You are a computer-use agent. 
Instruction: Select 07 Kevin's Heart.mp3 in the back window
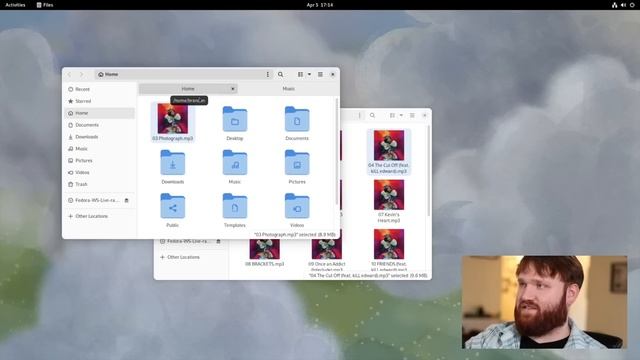pos(389,195)
